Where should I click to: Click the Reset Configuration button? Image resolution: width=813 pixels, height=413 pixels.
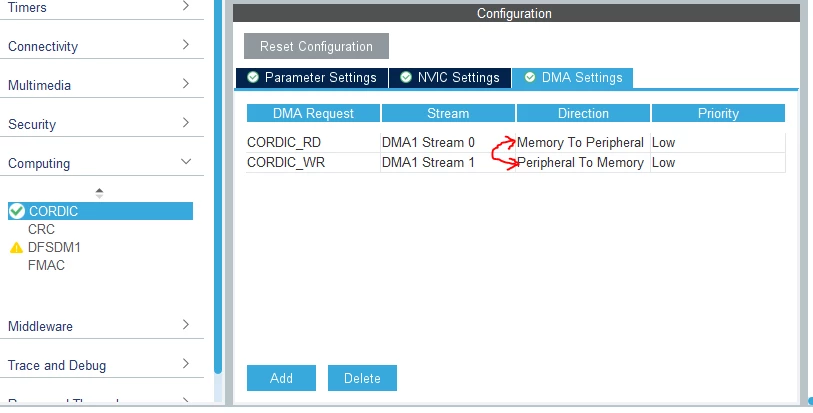tap(316, 46)
